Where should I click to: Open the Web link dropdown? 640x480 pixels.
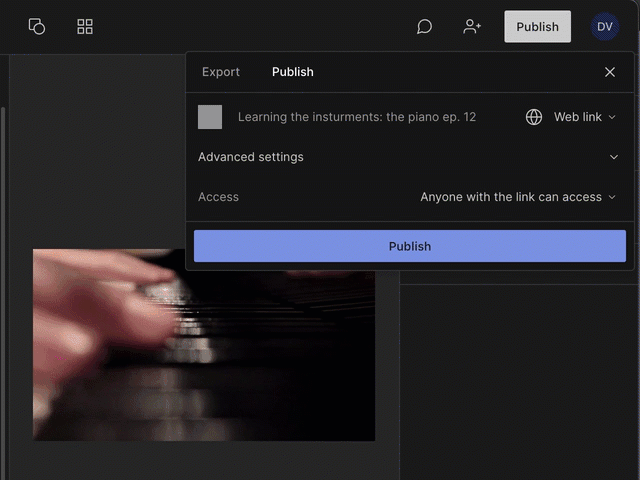coord(584,117)
